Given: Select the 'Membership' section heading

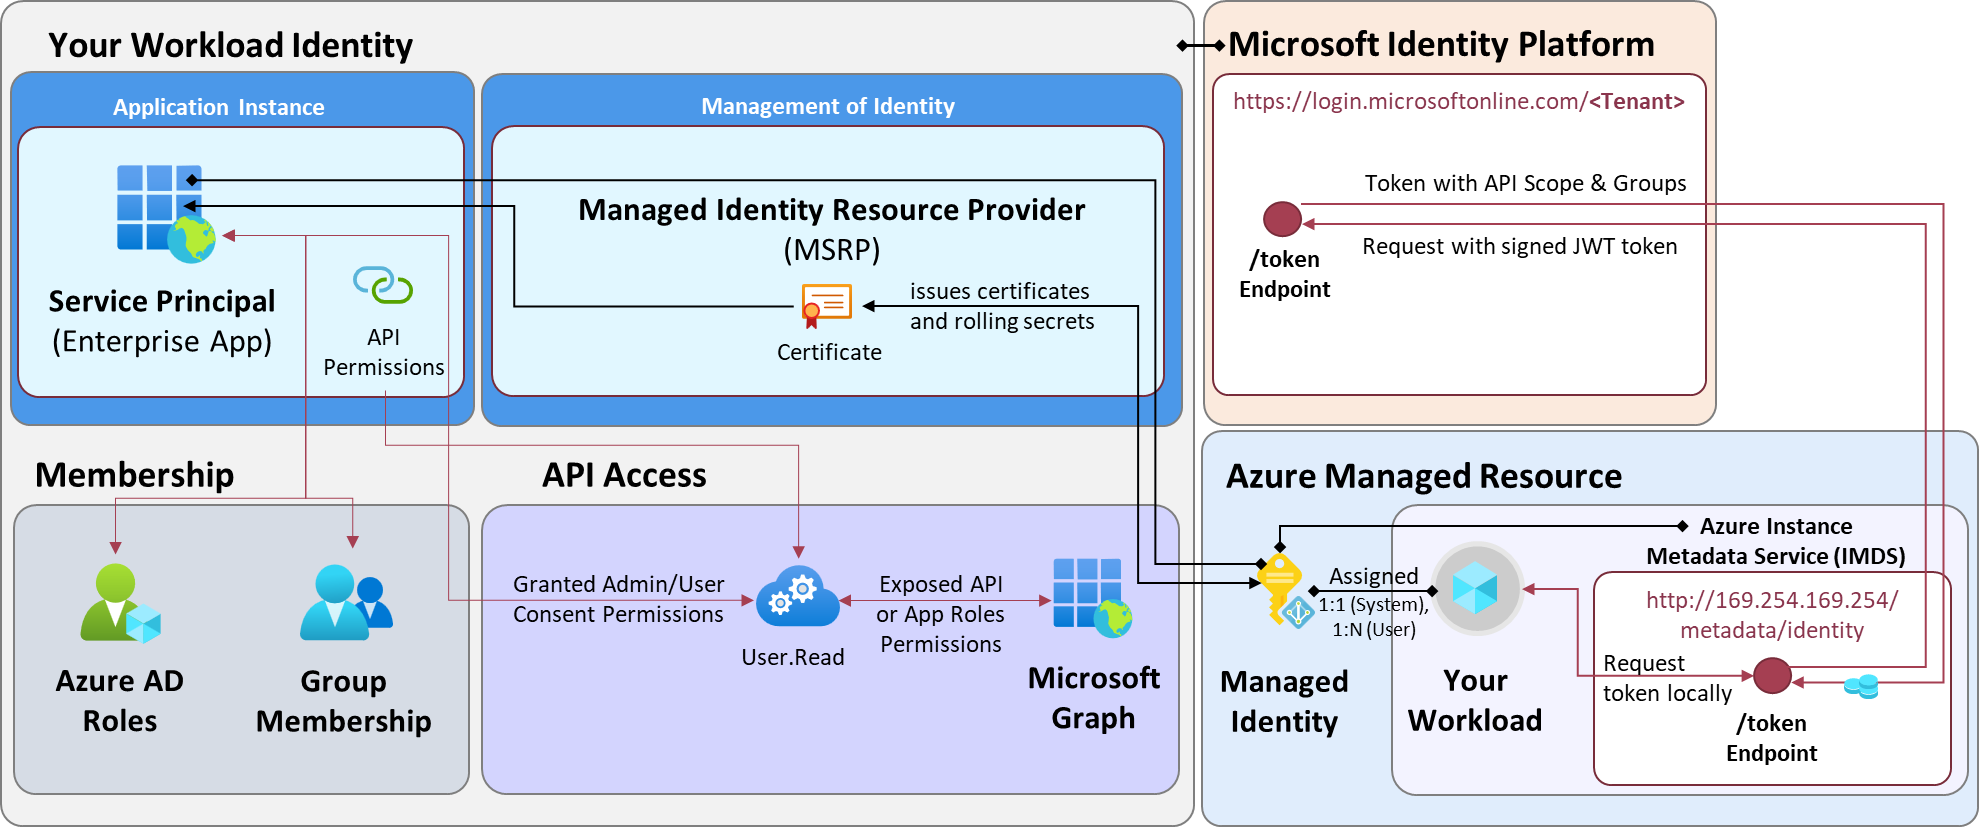Looking at the screenshot, I should pos(134,475).
